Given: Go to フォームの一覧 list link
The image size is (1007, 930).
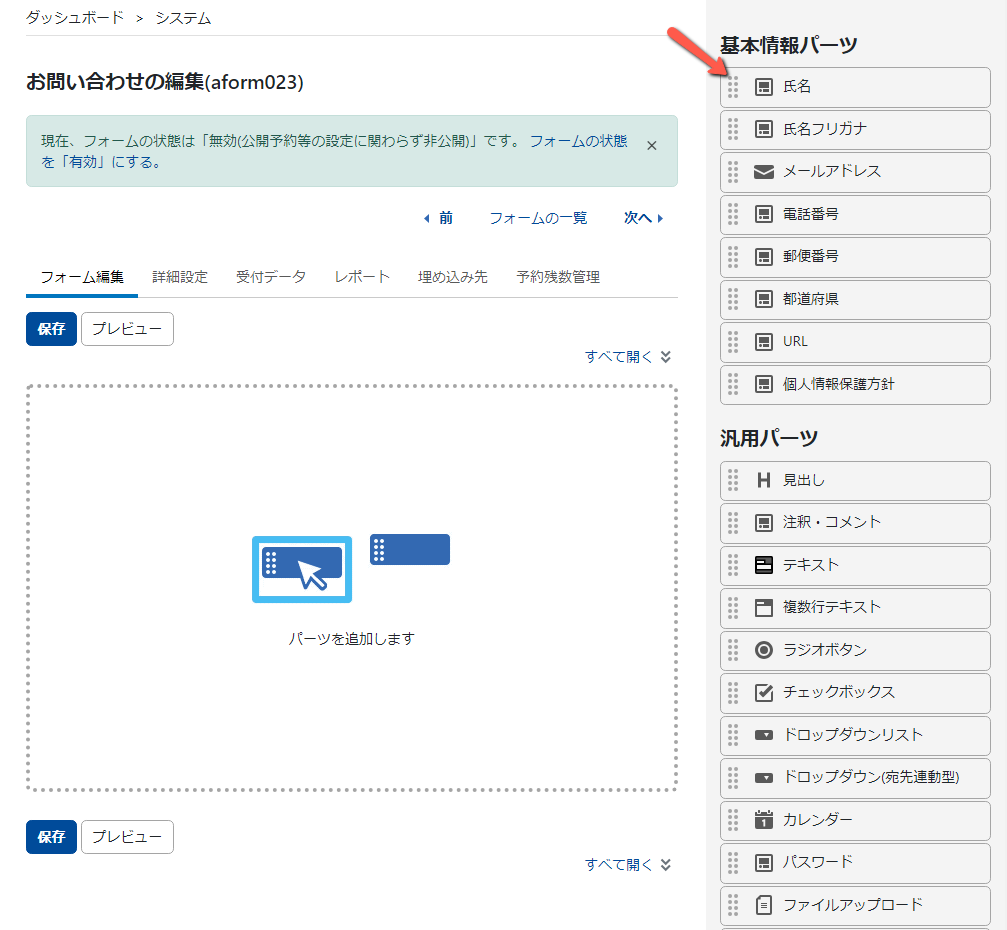Looking at the screenshot, I should coord(538,218).
